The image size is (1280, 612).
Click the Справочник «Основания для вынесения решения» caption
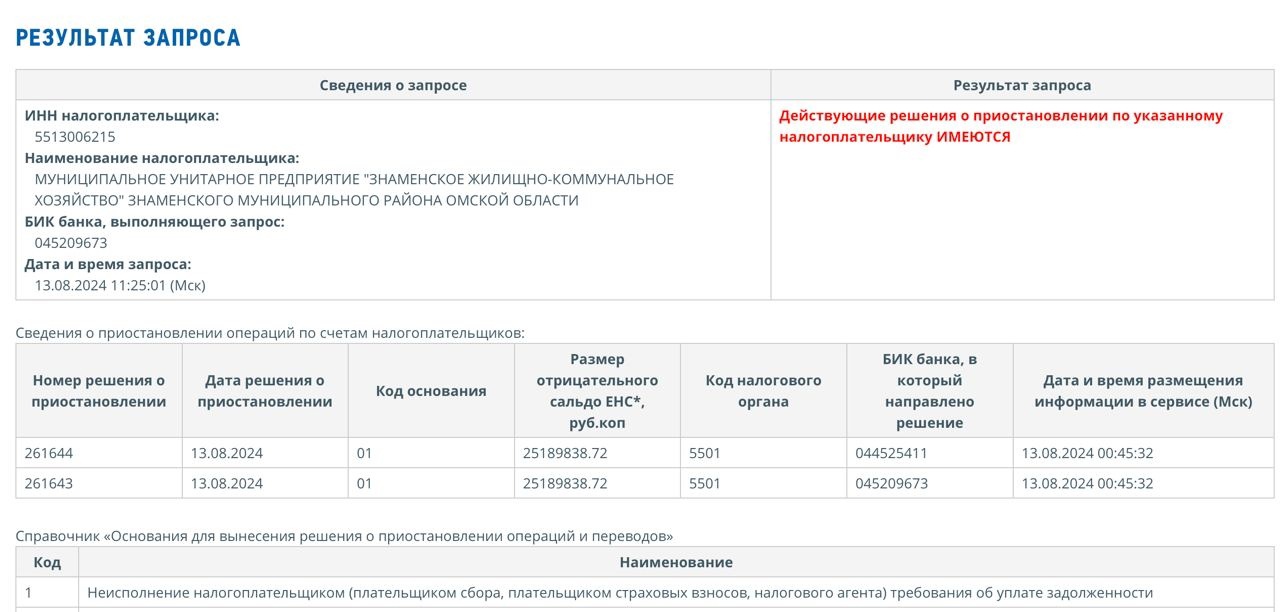pyautogui.click(x=344, y=536)
